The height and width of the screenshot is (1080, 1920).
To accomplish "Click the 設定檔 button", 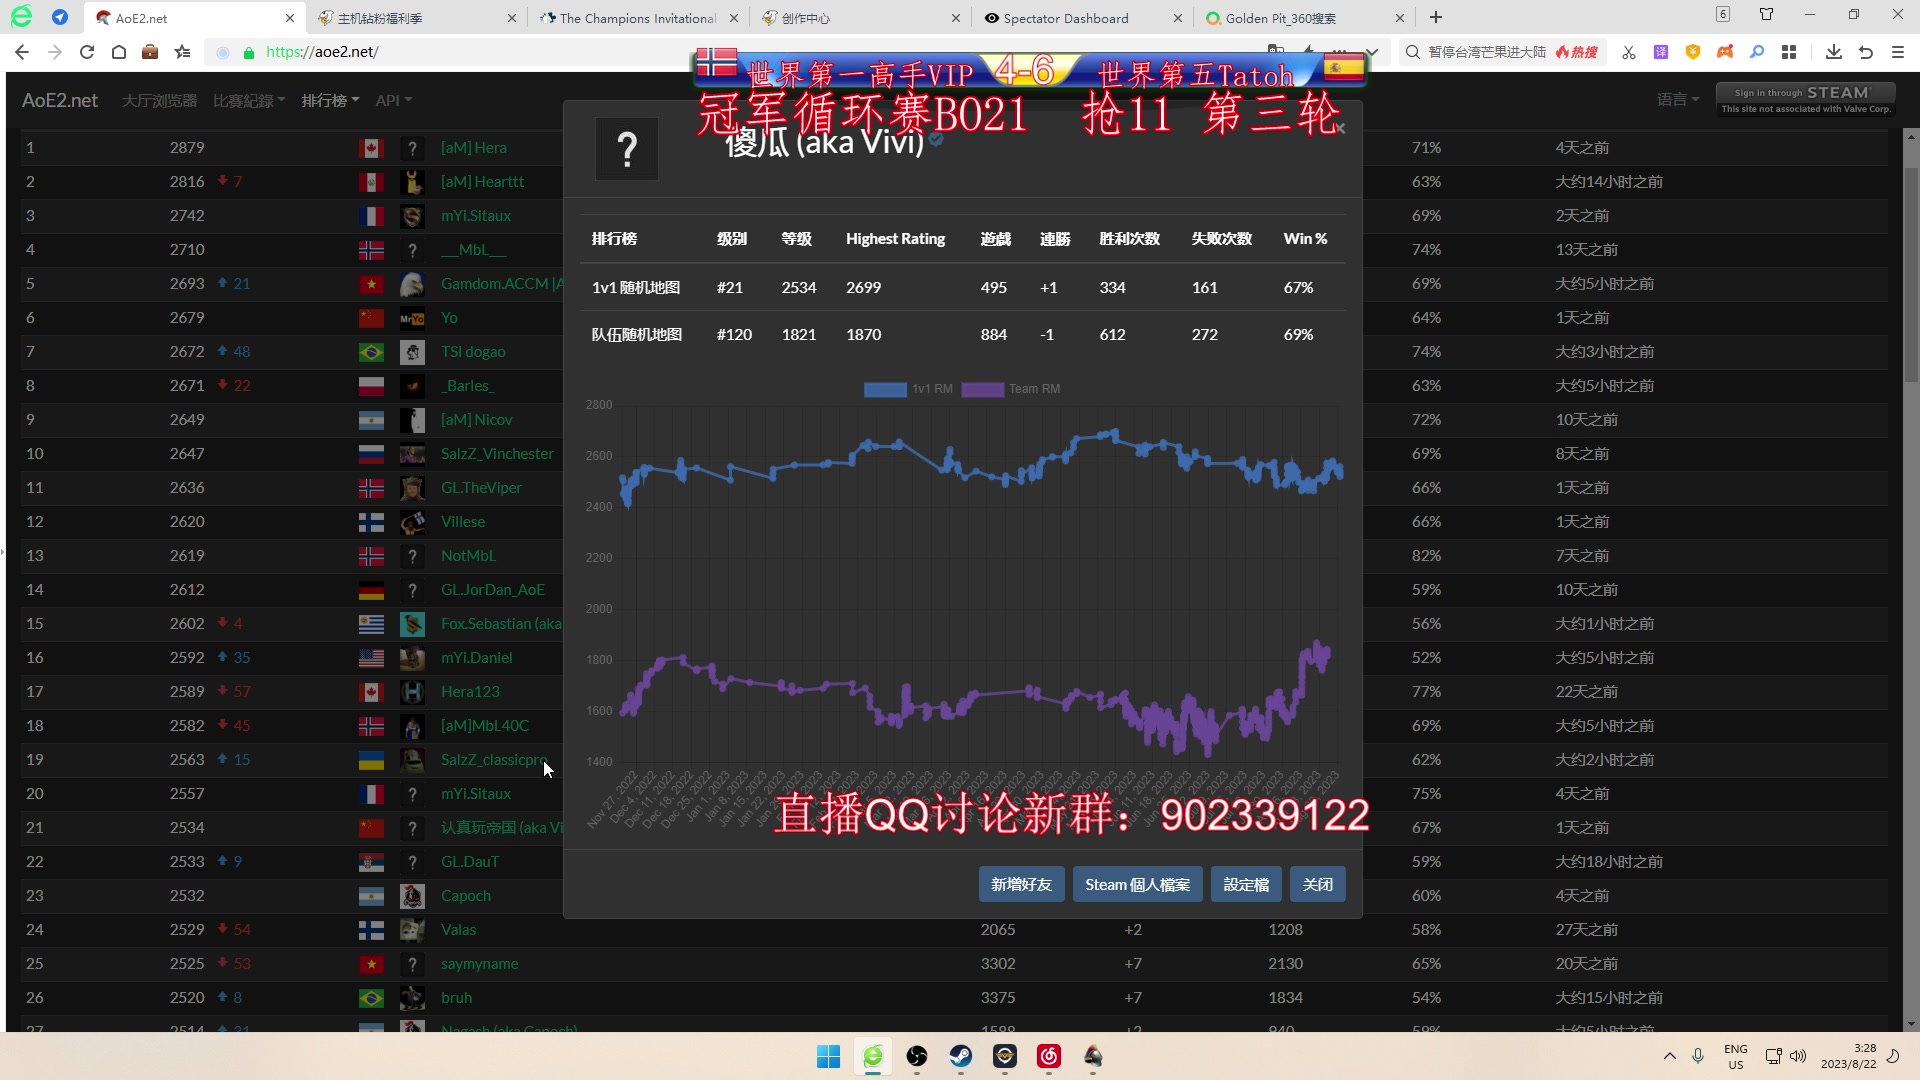I will tap(1246, 884).
